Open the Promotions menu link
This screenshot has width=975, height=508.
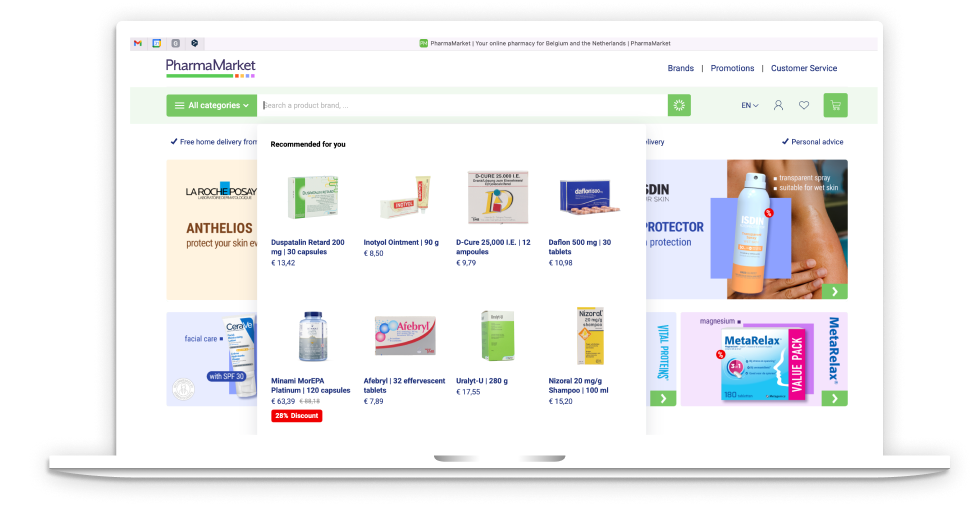point(732,68)
